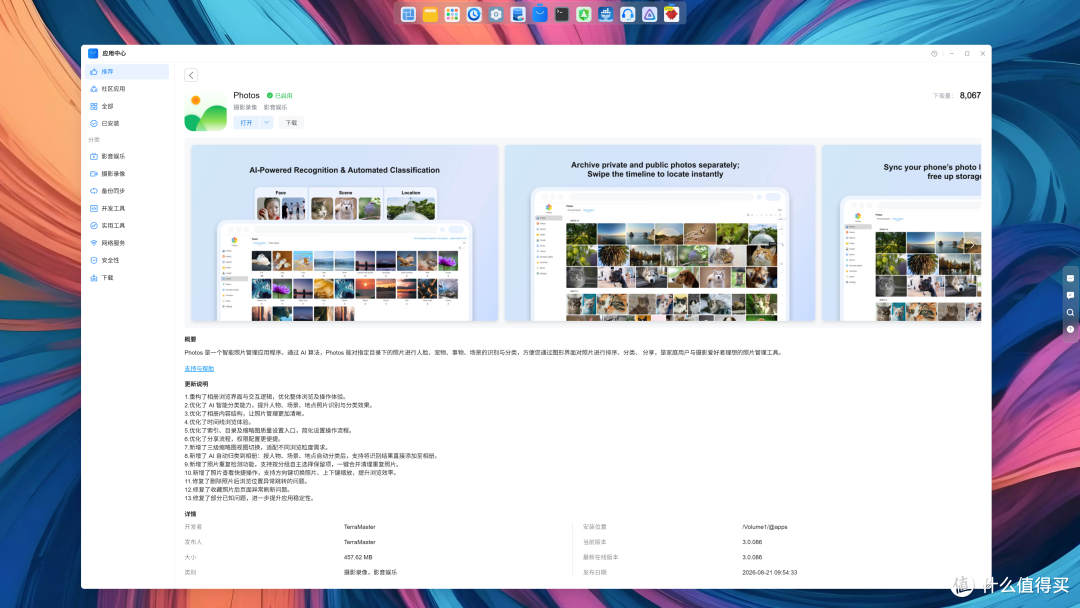Open the 已安装 sidebar item

click(127, 123)
